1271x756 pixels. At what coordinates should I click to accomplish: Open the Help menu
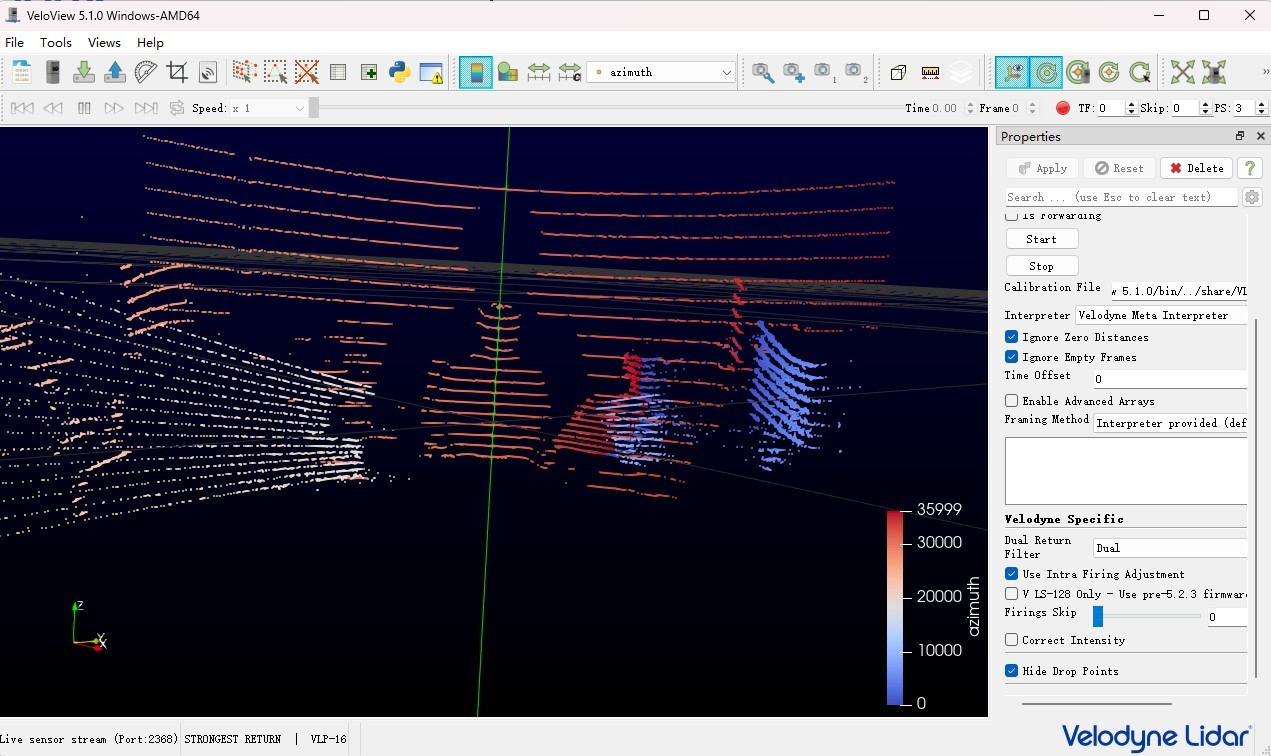pyautogui.click(x=151, y=43)
